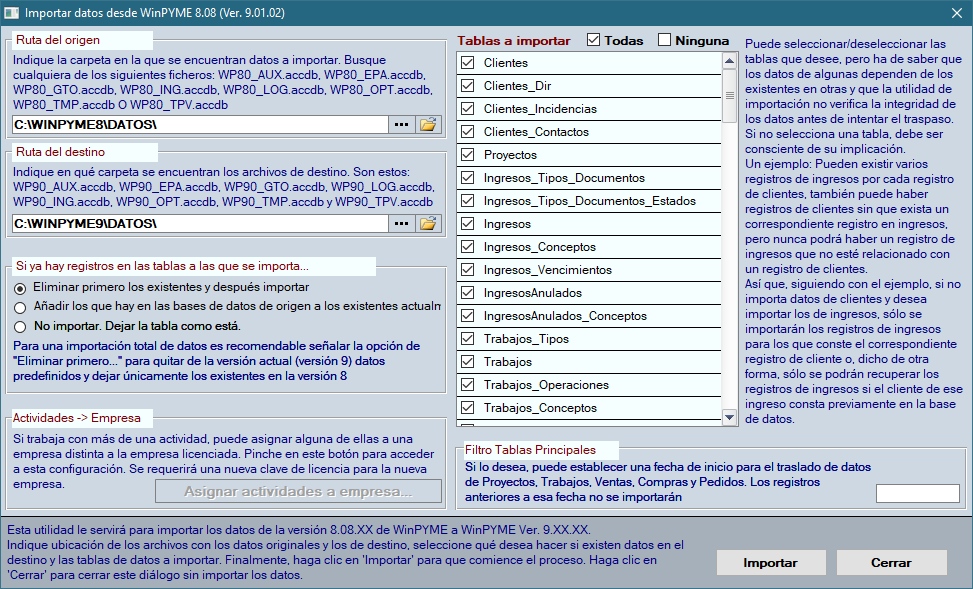Screen dimensions: 973x589
Task: Select 'Eliminar primero los existentes' radio option
Action: coord(20,288)
